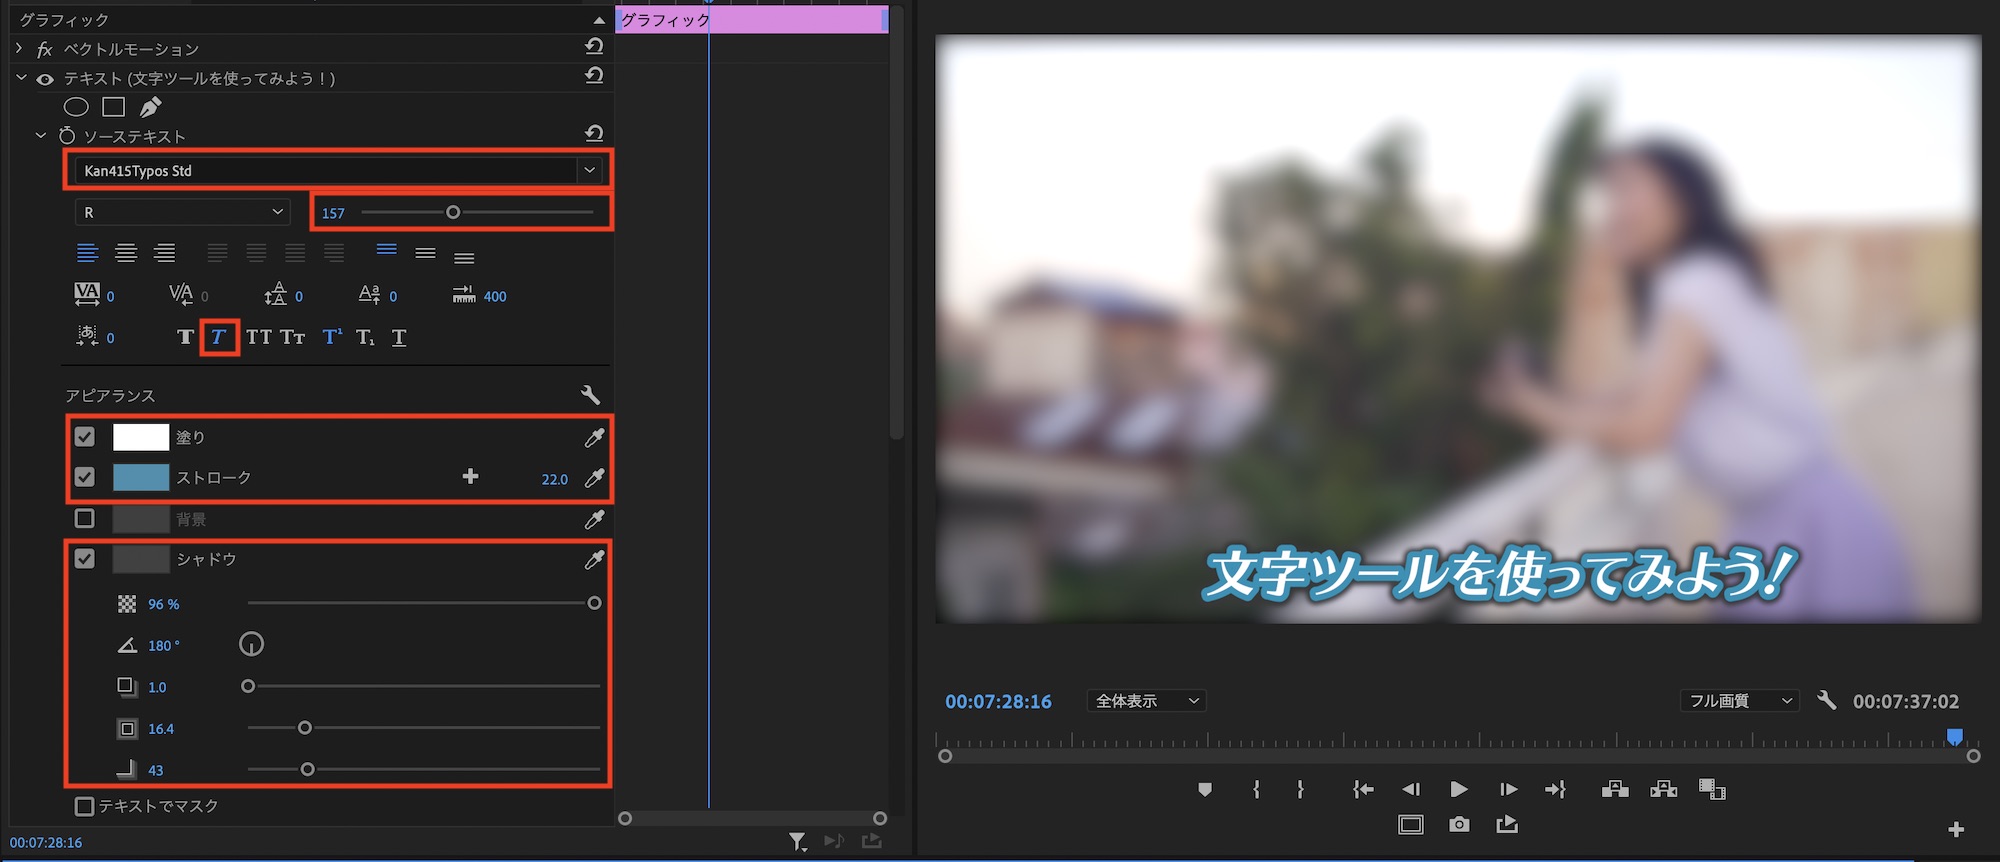
Task: Apply faux bold style
Action: 185,337
